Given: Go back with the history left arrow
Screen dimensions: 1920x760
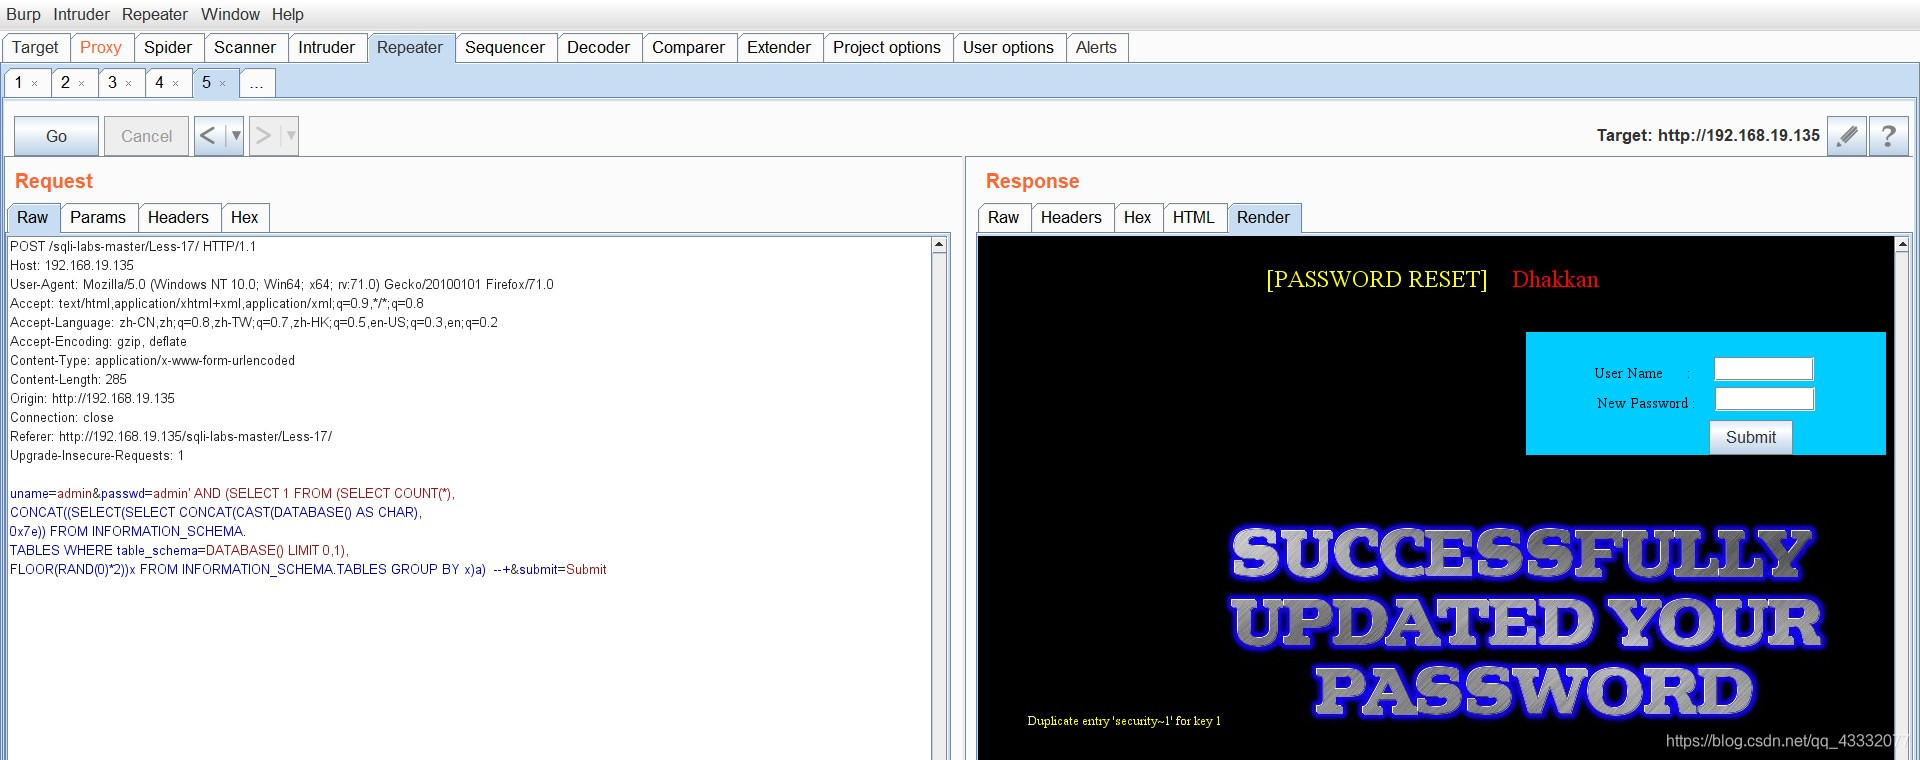Looking at the screenshot, I should [208, 136].
